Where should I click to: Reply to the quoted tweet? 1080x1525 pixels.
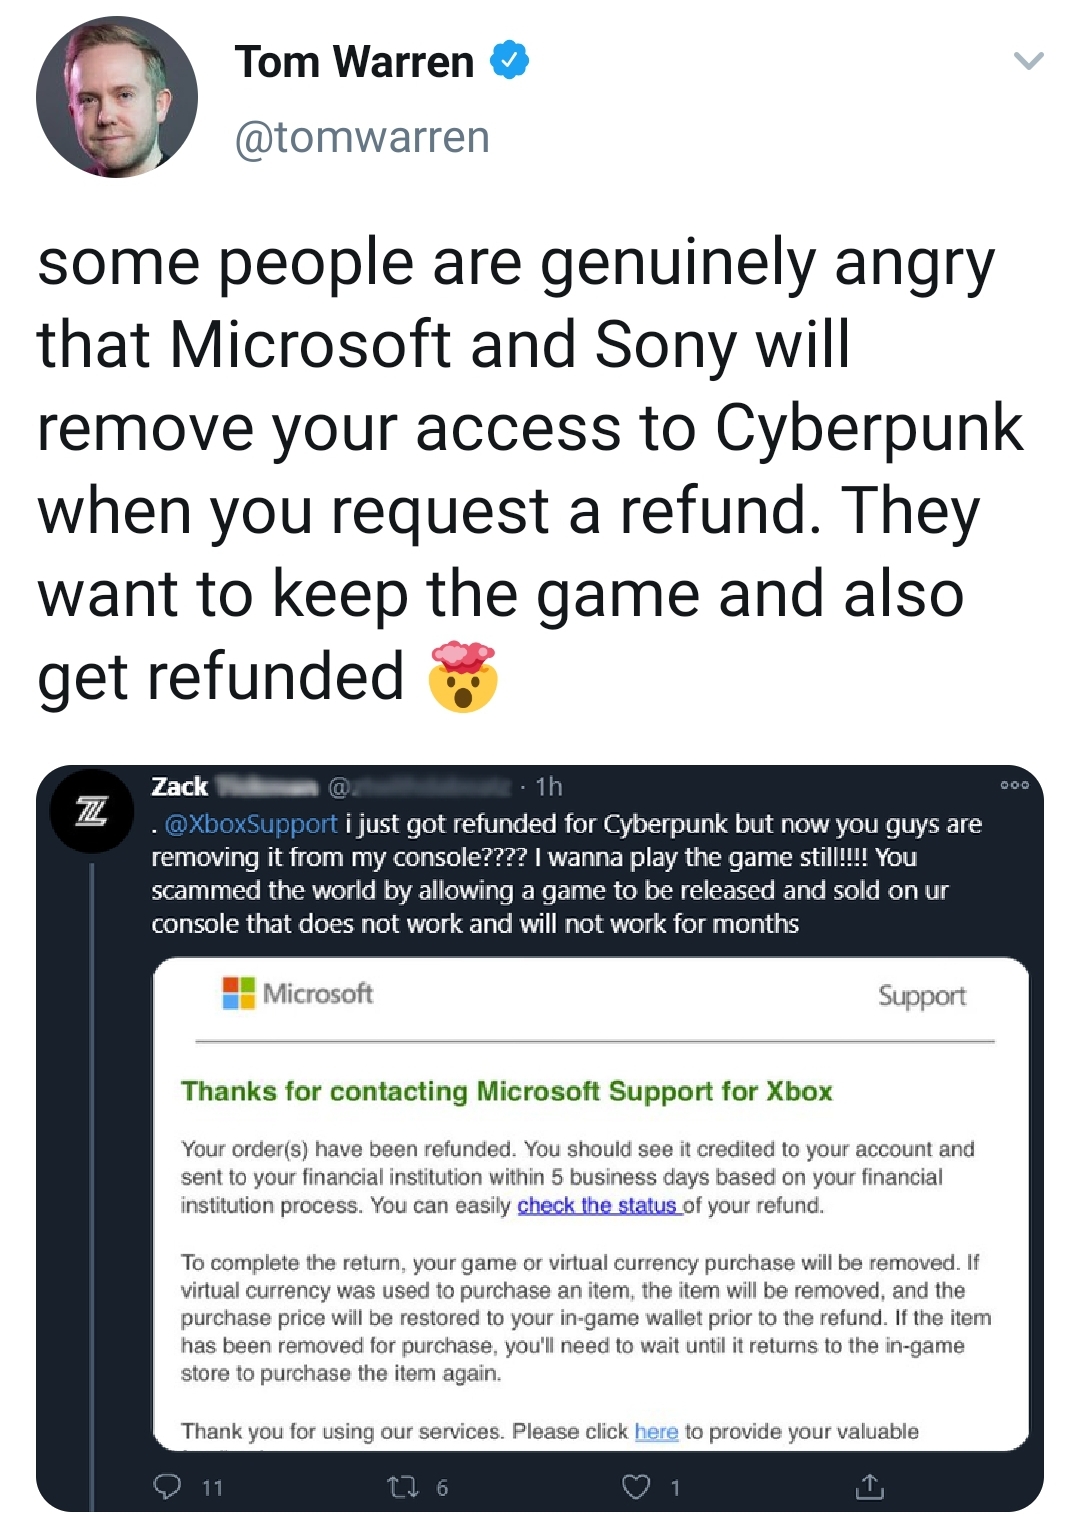click(168, 1487)
